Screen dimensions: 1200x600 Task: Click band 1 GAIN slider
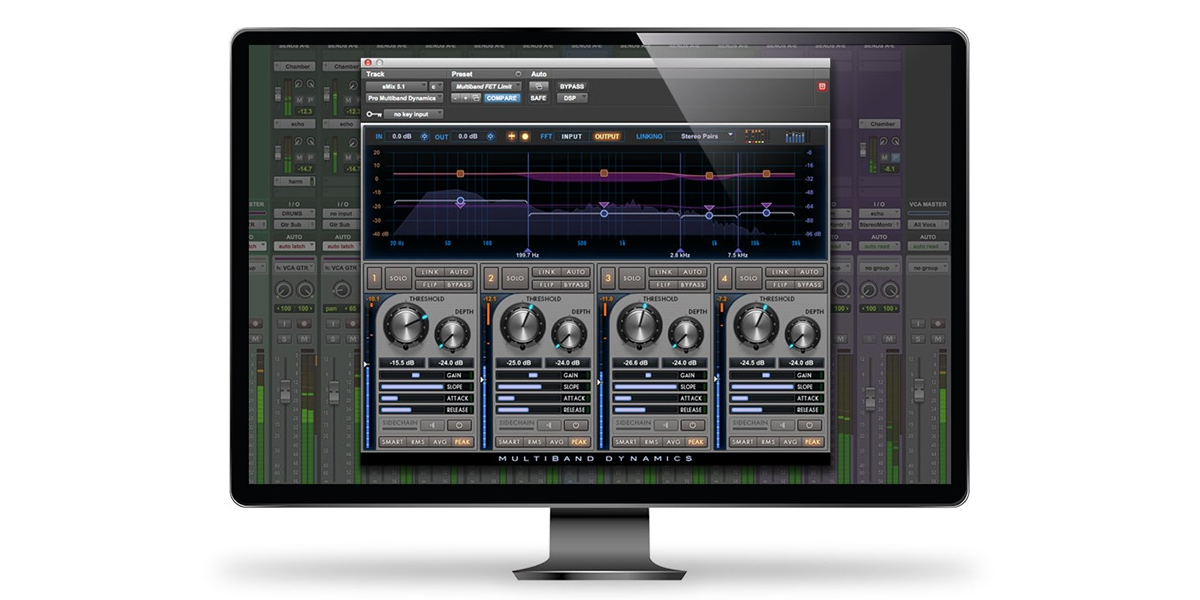412,375
